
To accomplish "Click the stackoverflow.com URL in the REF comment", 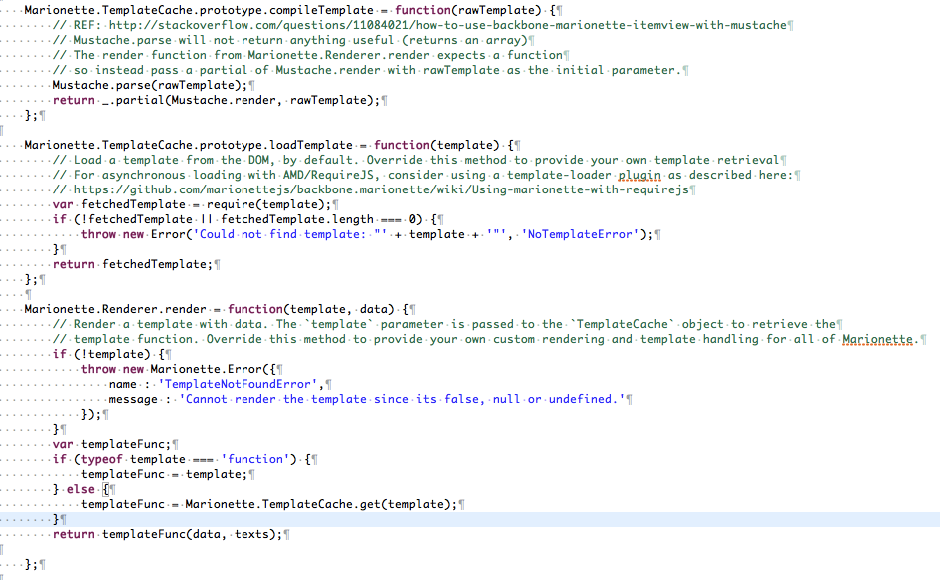I will [x=447, y=25].
